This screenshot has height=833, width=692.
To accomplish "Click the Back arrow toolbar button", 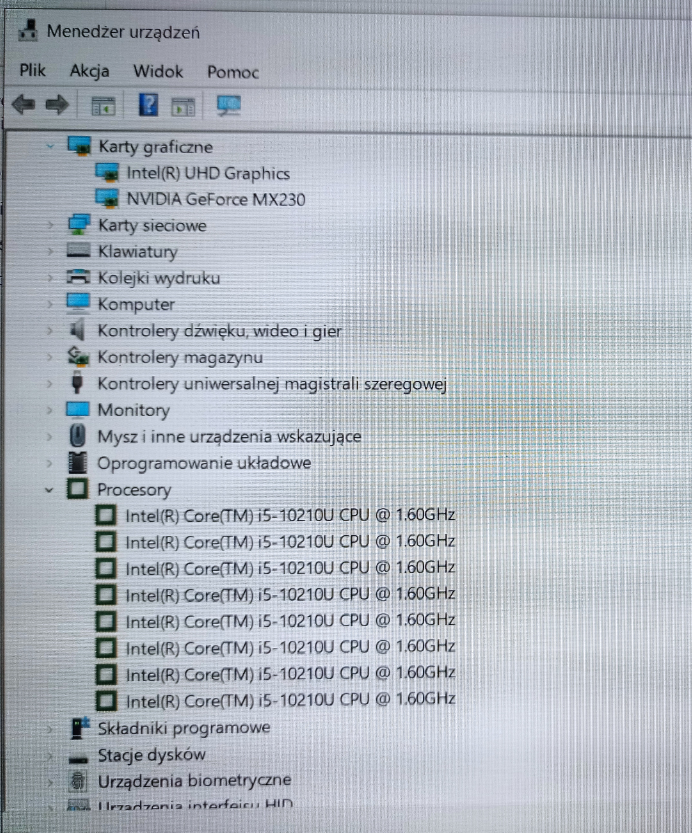I will [x=23, y=104].
